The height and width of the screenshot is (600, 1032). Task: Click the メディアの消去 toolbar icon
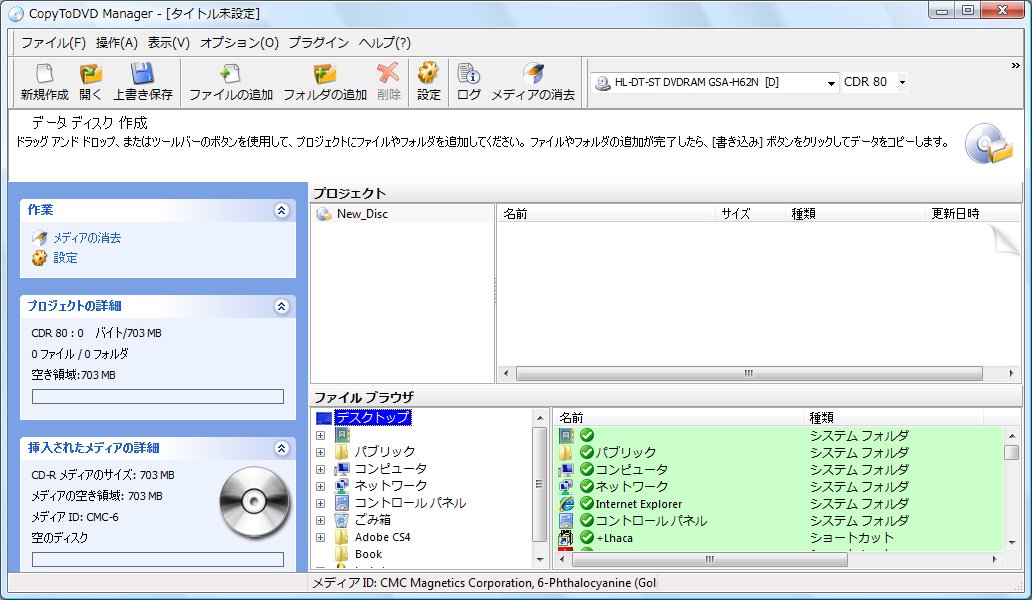[533, 74]
